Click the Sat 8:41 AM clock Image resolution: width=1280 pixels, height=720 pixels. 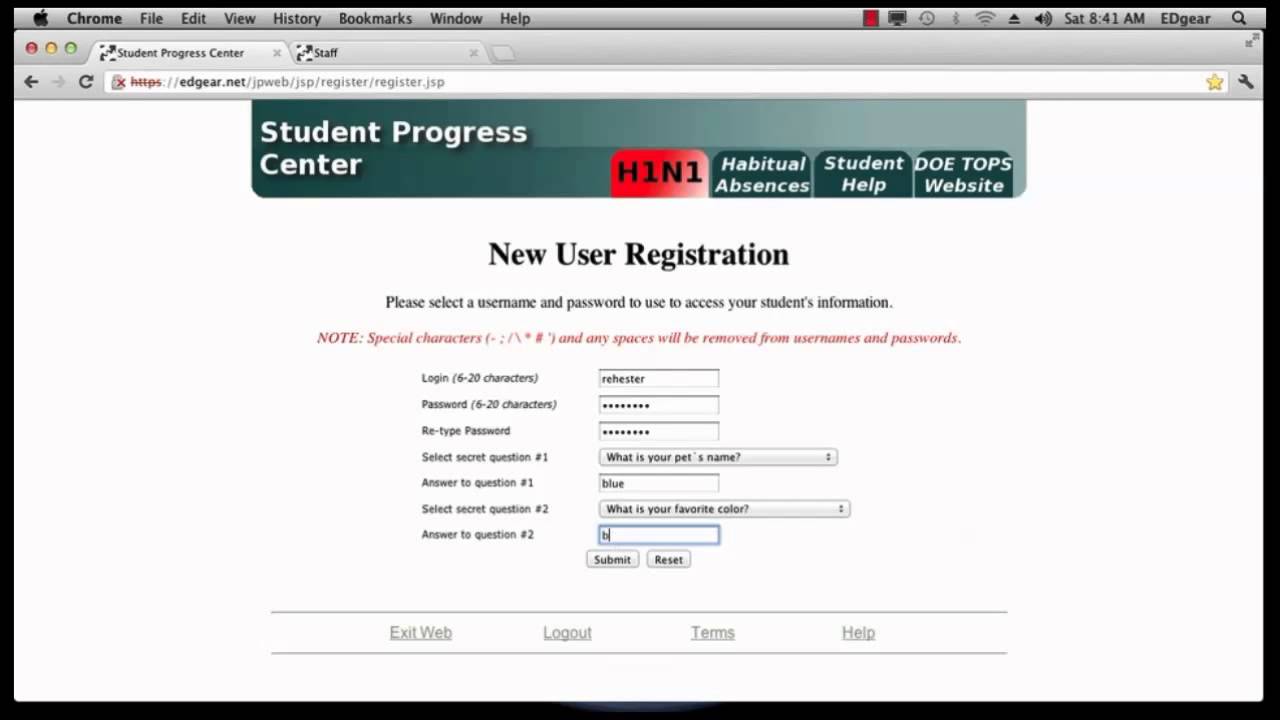click(1105, 18)
